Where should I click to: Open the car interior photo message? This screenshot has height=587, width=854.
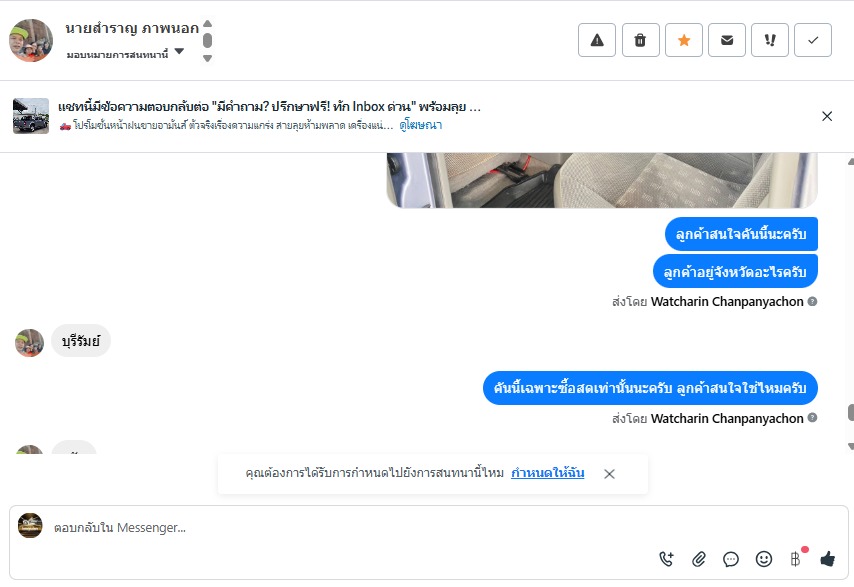pos(602,180)
